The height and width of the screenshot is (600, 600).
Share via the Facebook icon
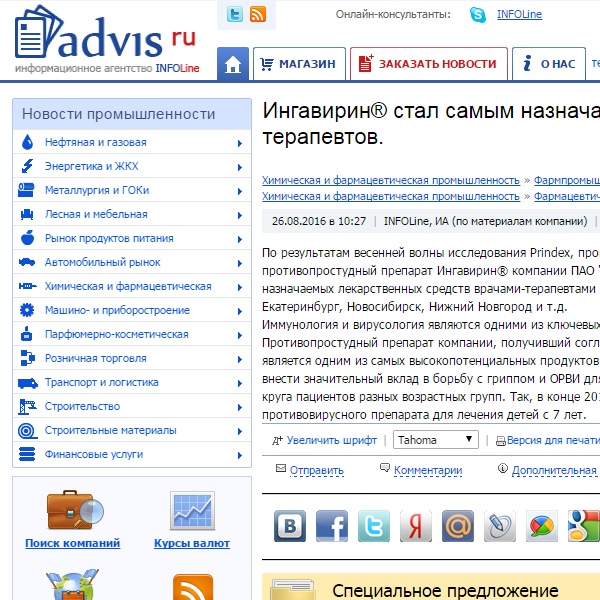(x=332, y=526)
